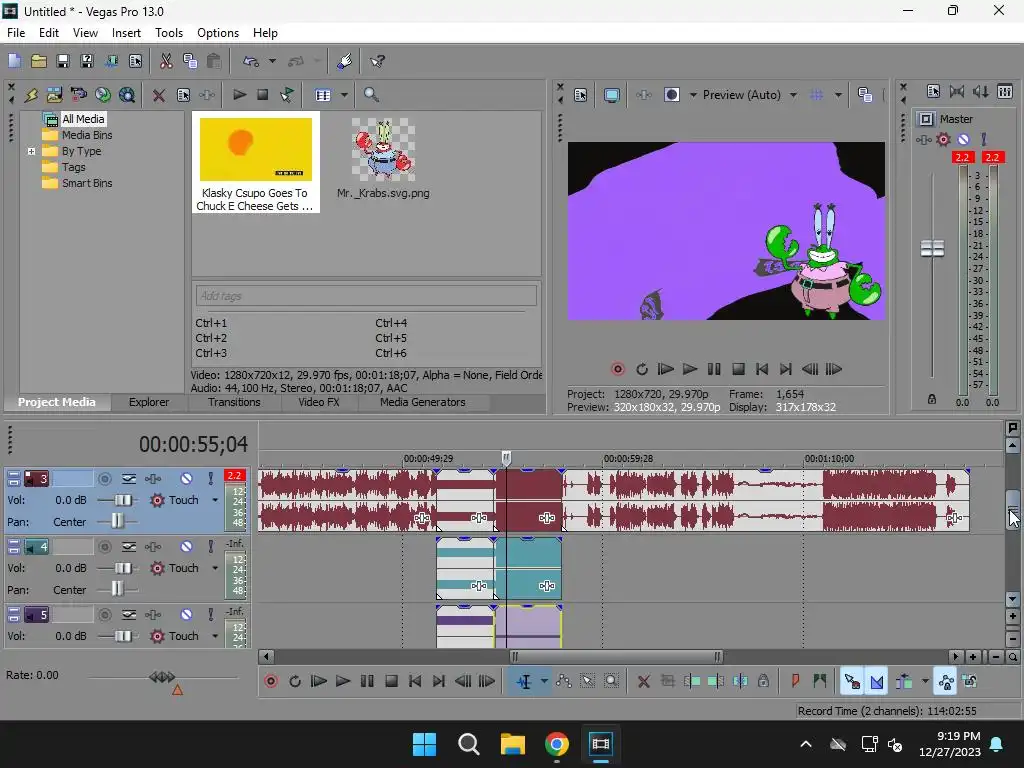Switch to the Transitions tab
The height and width of the screenshot is (768, 1024).
coord(234,402)
